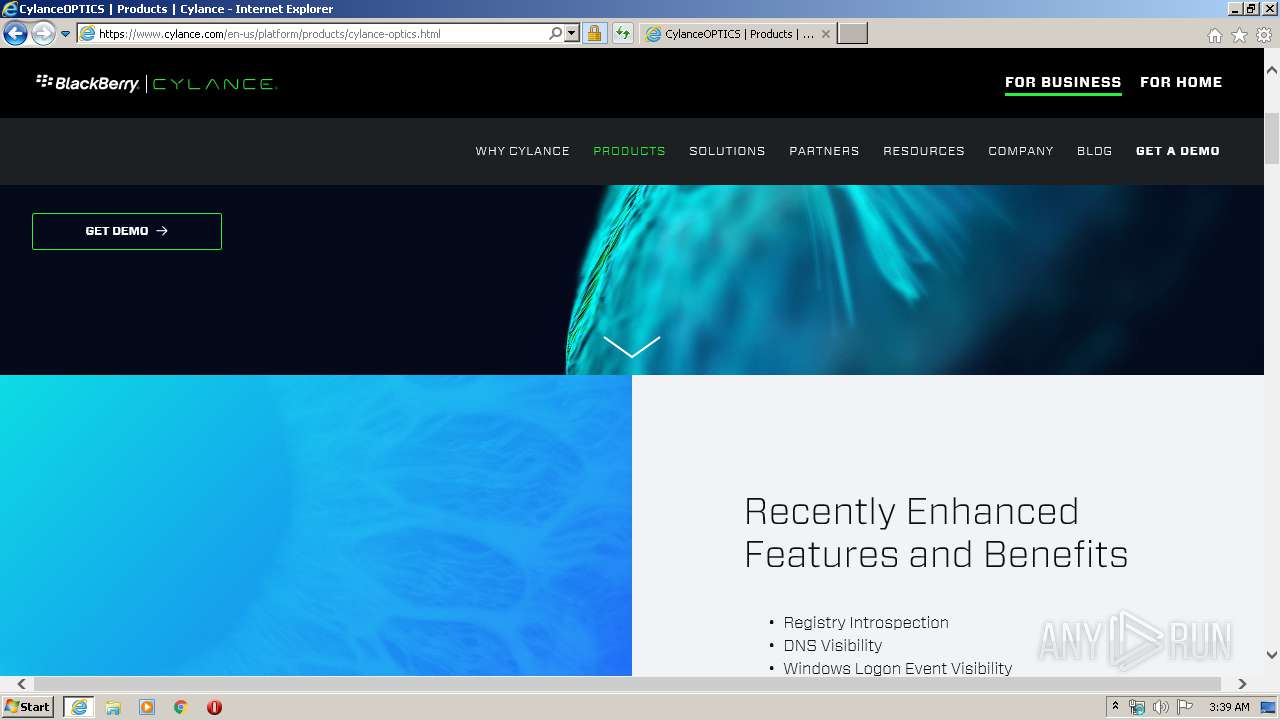Open the Windows Start menu
1280x720 pixels.
pos(28,707)
